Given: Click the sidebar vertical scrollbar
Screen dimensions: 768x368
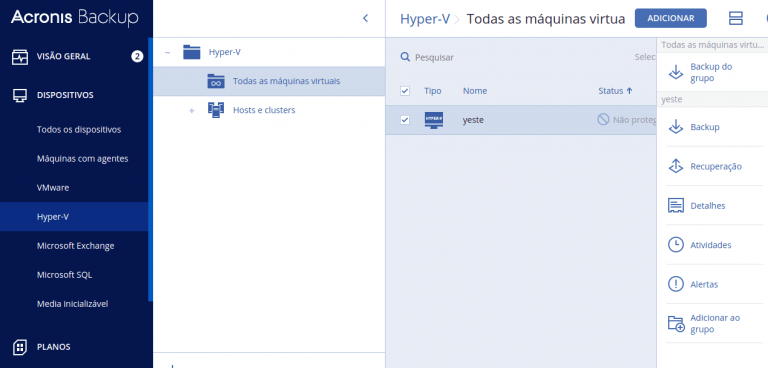Looking at the screenshot, I should click(150, 169).
